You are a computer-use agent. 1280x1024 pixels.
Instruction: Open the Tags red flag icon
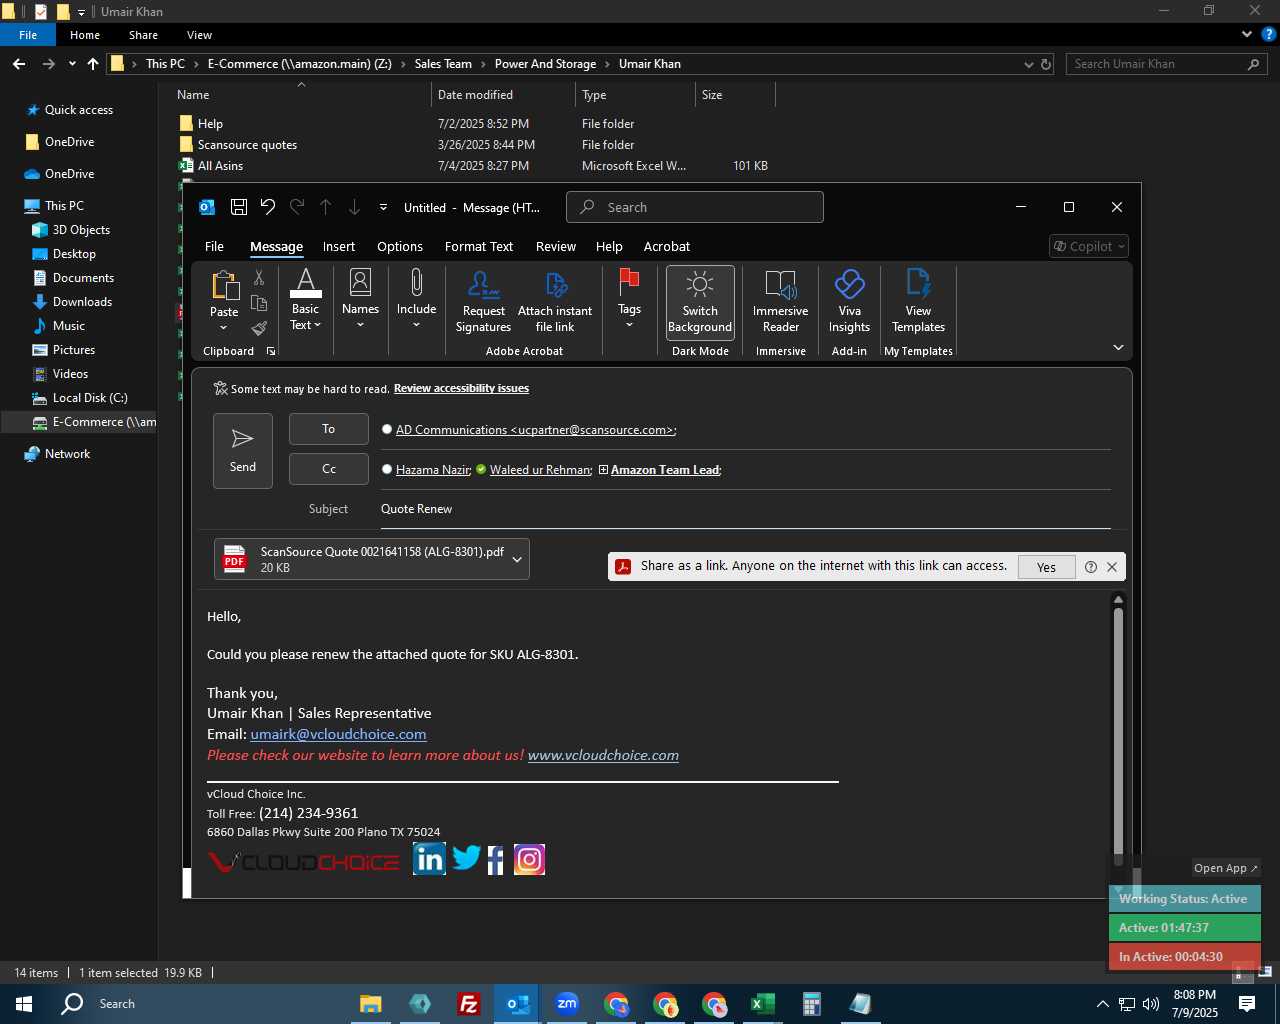coord(629,281)
